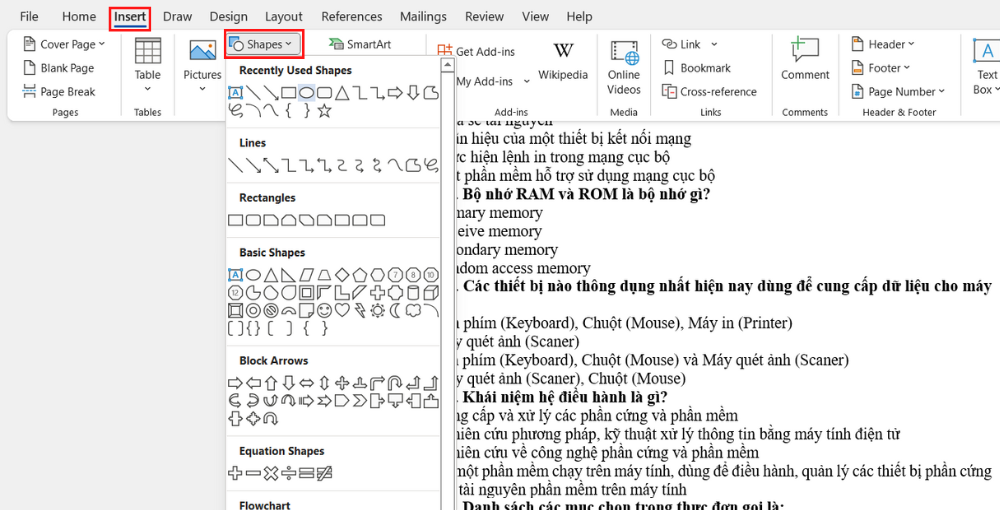Viewport: 1000px width, 510px height.
Task: Select the diamond shape in Basic Shapes
Action: pyautogui.click(x=342, y=275)
